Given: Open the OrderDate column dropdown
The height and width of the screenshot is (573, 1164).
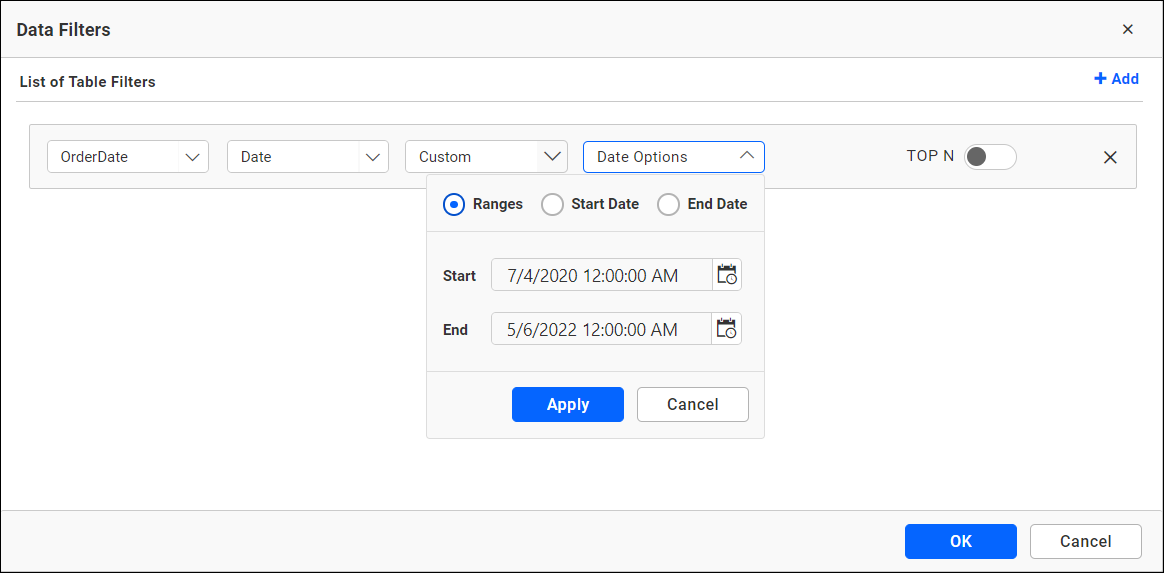Looking at the screenshot, I should [x=128, y=157].
